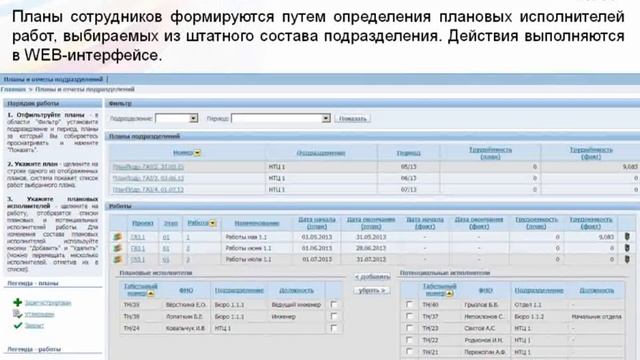The width and height of the screenshot is (640, 360).
Task: Open work number link in 'Работы июля 1.1' row
Action: 188,260
